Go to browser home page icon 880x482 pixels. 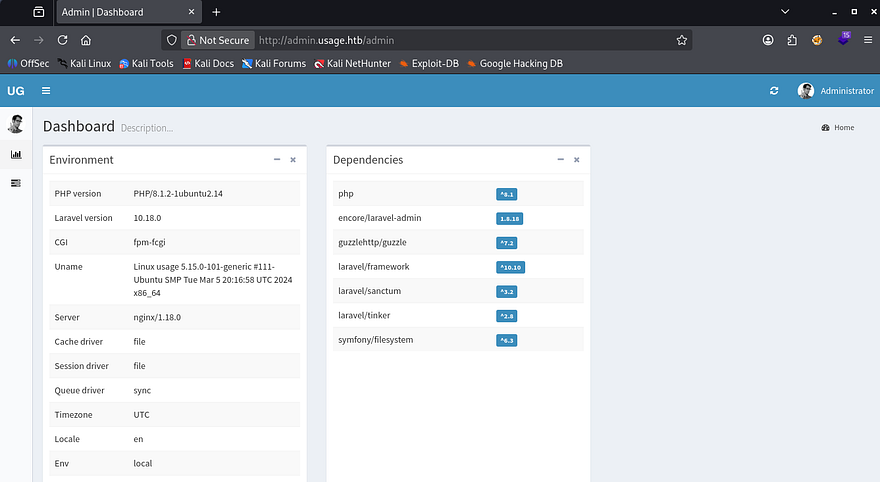pos(86,40)
